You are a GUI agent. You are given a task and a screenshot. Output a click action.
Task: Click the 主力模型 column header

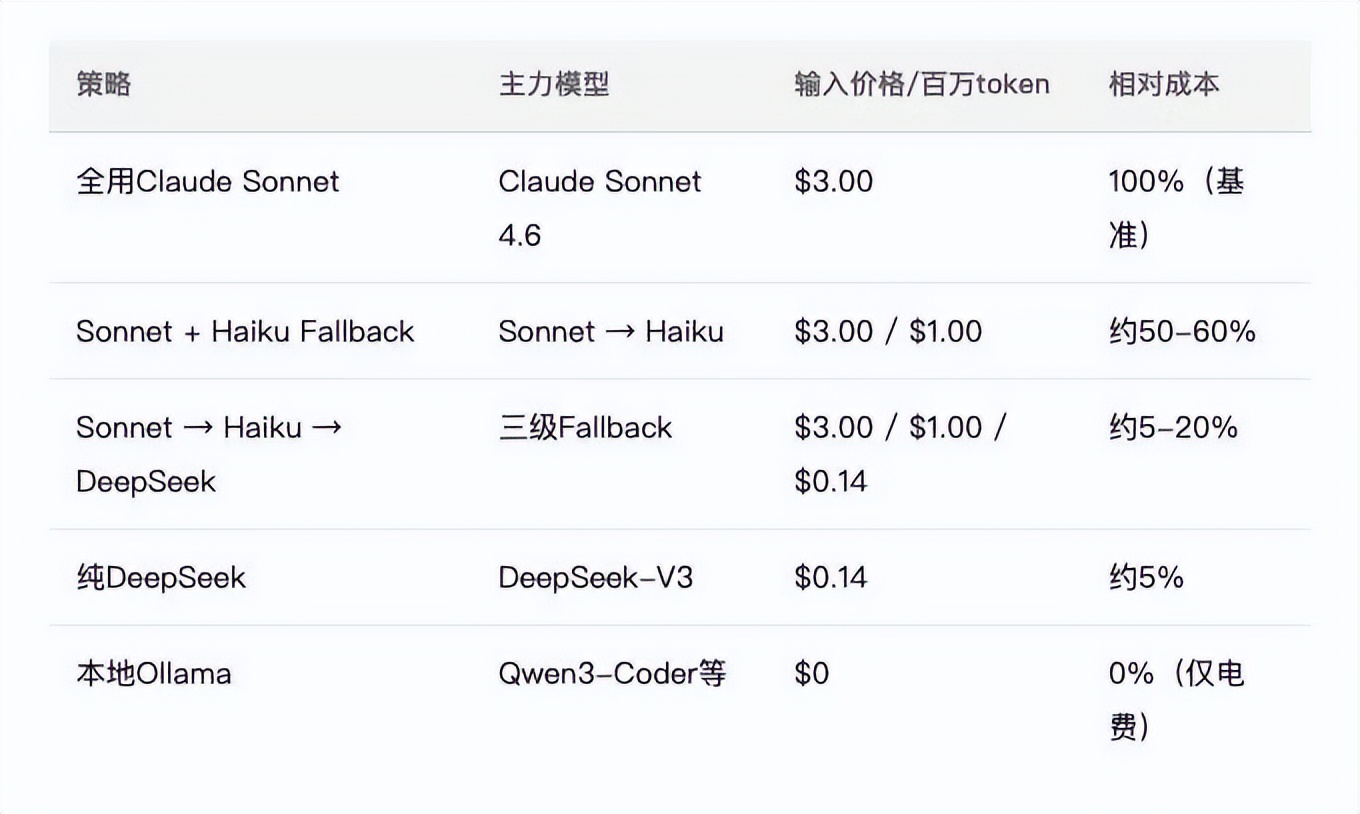[554, 84]
